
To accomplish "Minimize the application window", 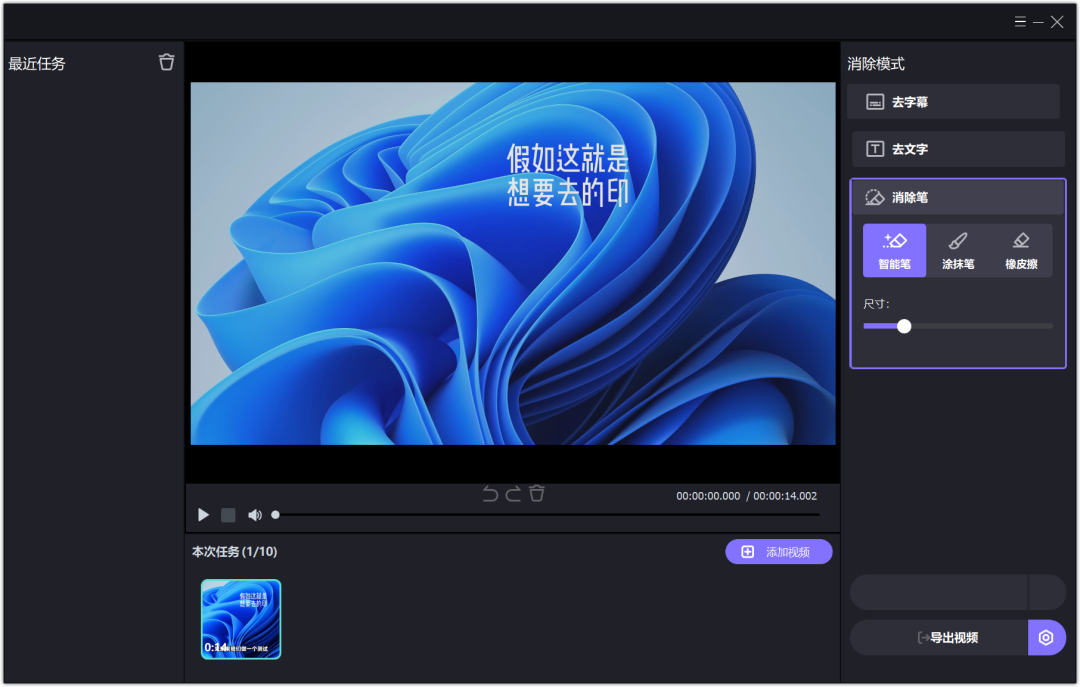I will 1038,23.
